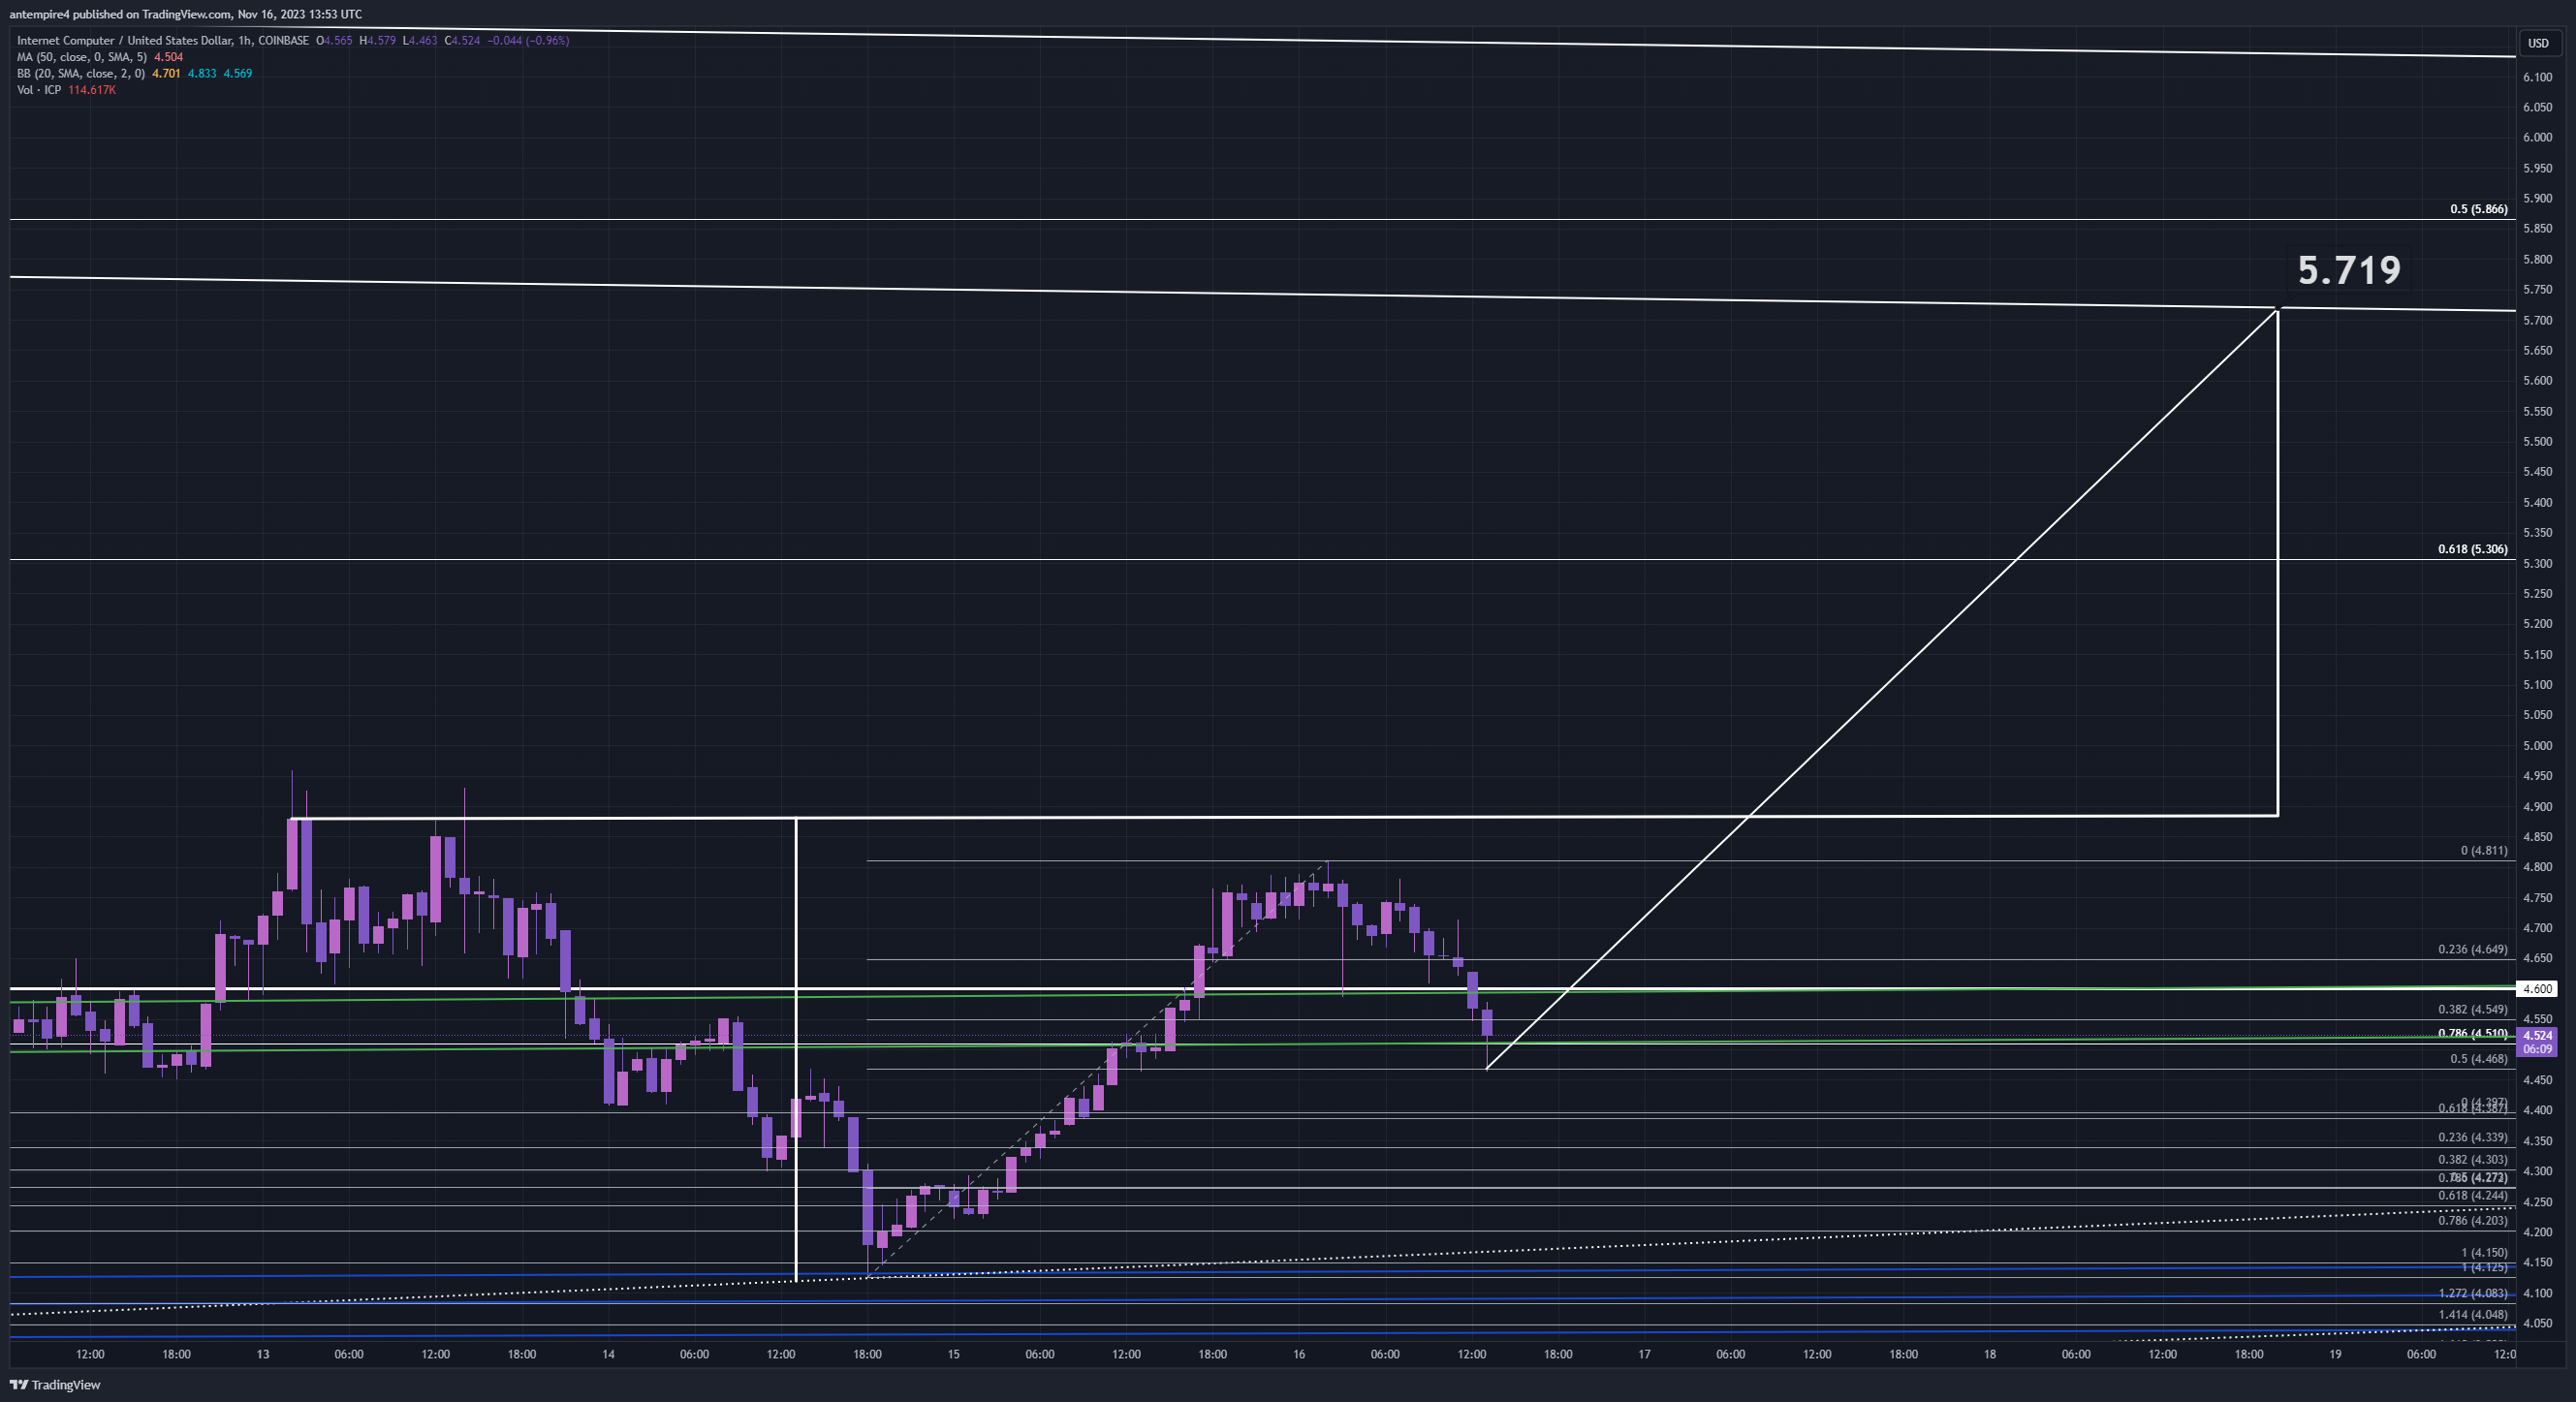The width and height of the screenshot is (2576, 1402).
Task: Select the 5.719 price target label
Action: click(x=2349, y=270)
